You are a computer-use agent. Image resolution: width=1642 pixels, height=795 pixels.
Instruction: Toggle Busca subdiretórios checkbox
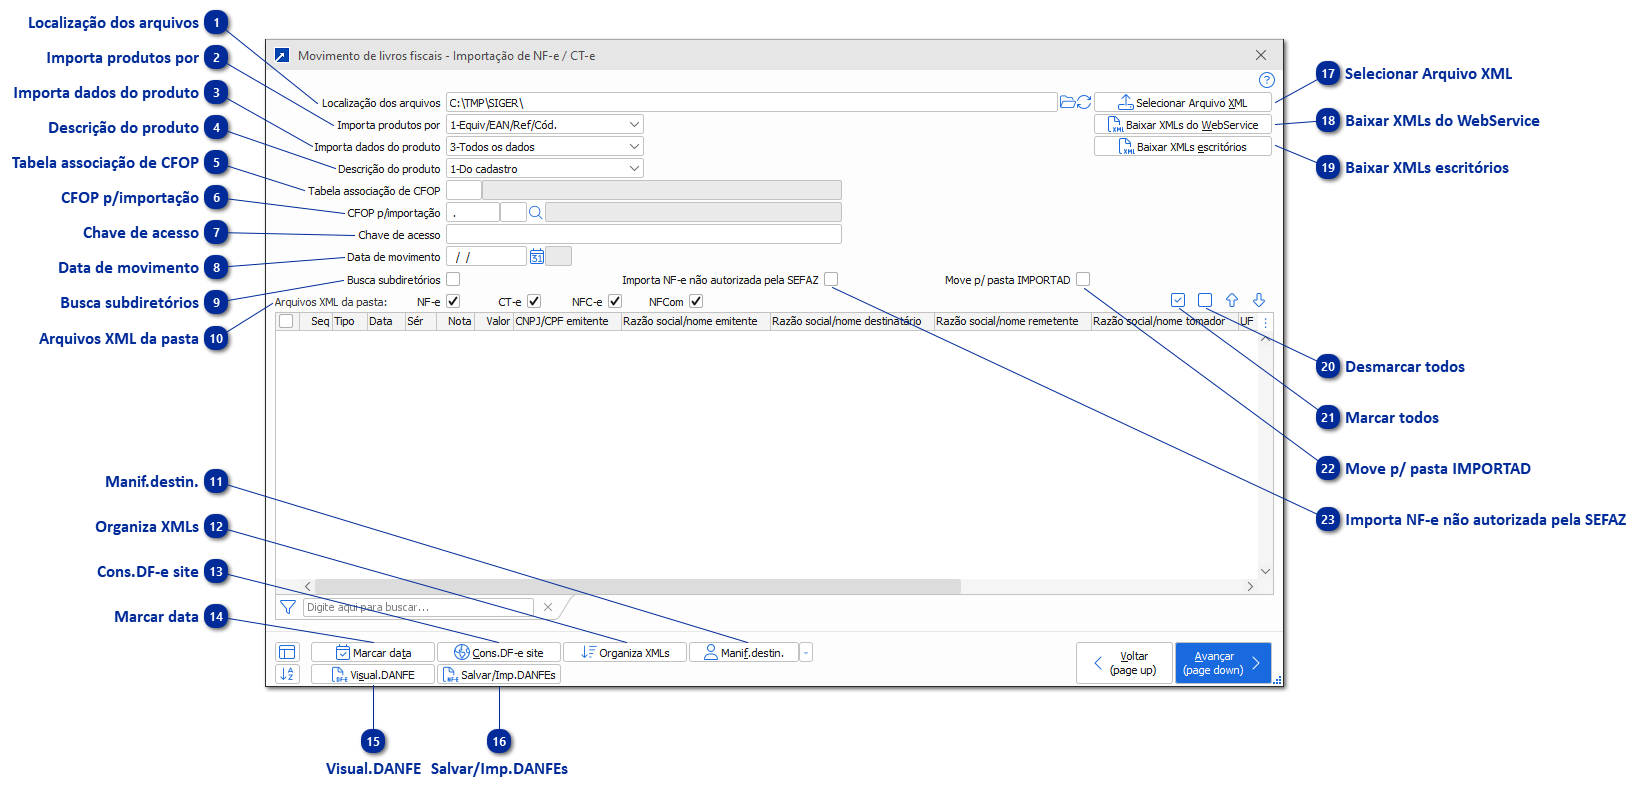[x=453, y=279]
